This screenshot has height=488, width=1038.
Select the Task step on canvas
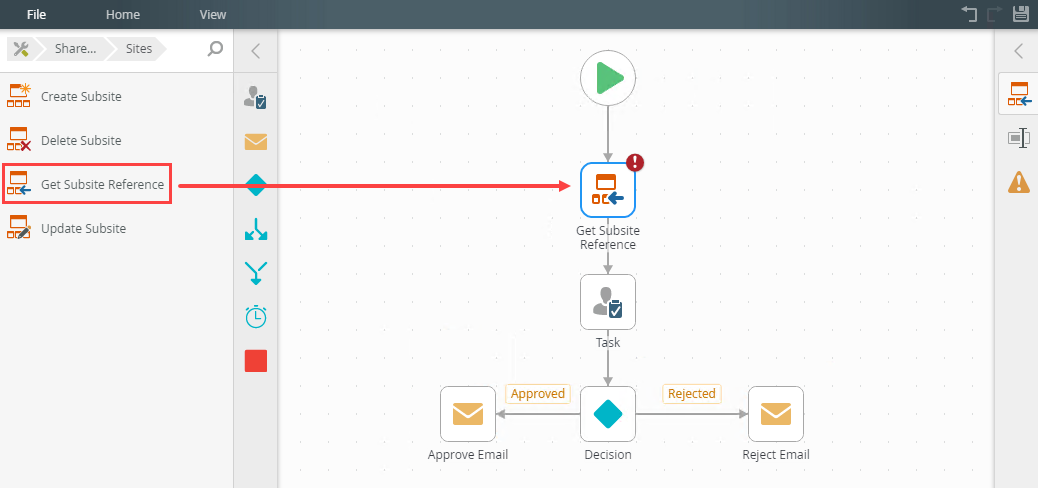tap(608, 302)
